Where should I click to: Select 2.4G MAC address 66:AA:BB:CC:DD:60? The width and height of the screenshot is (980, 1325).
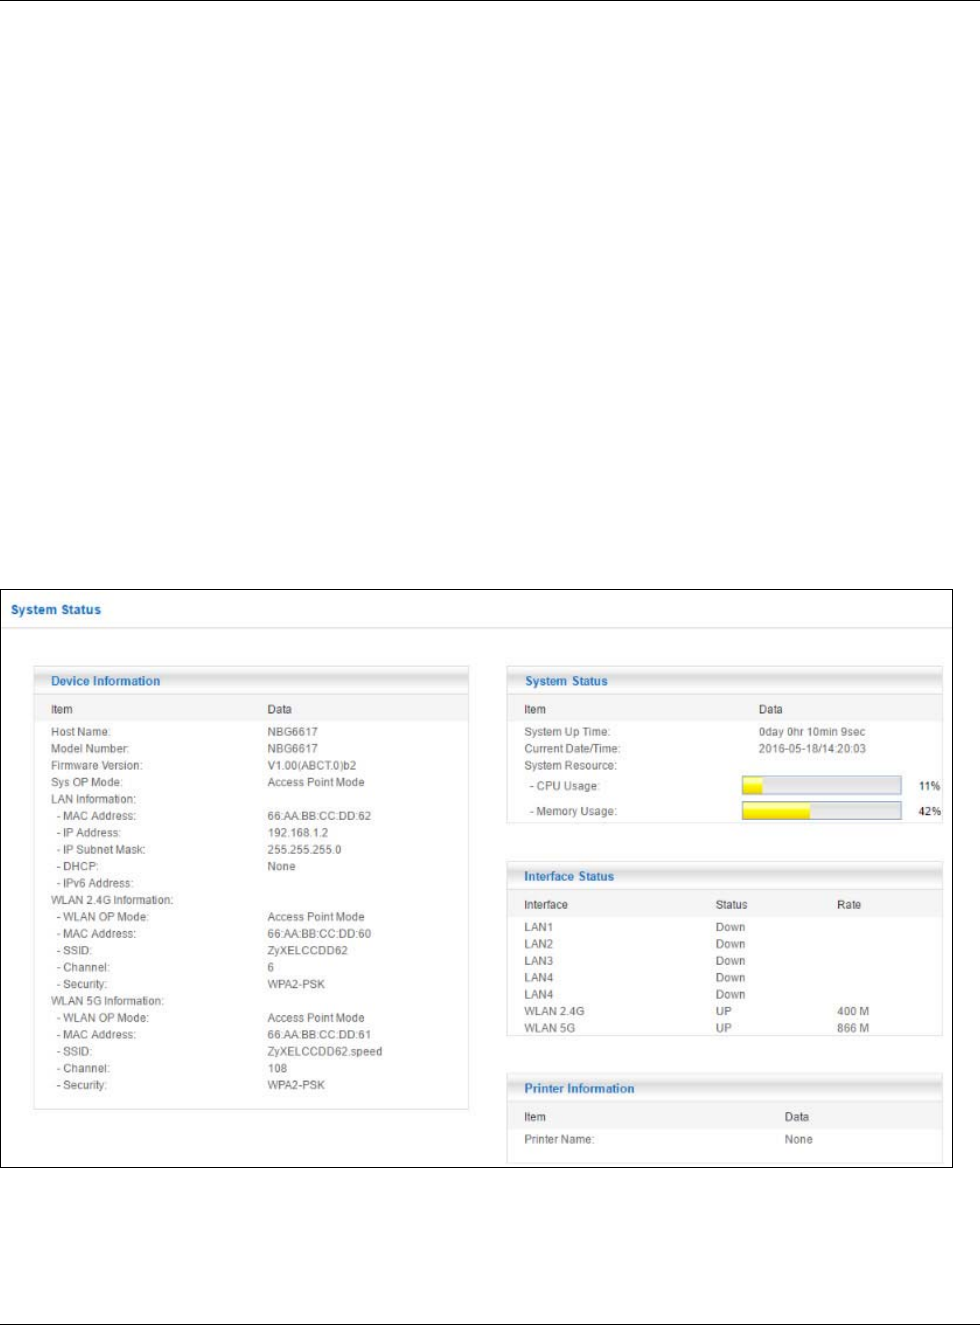pos(319,934)
